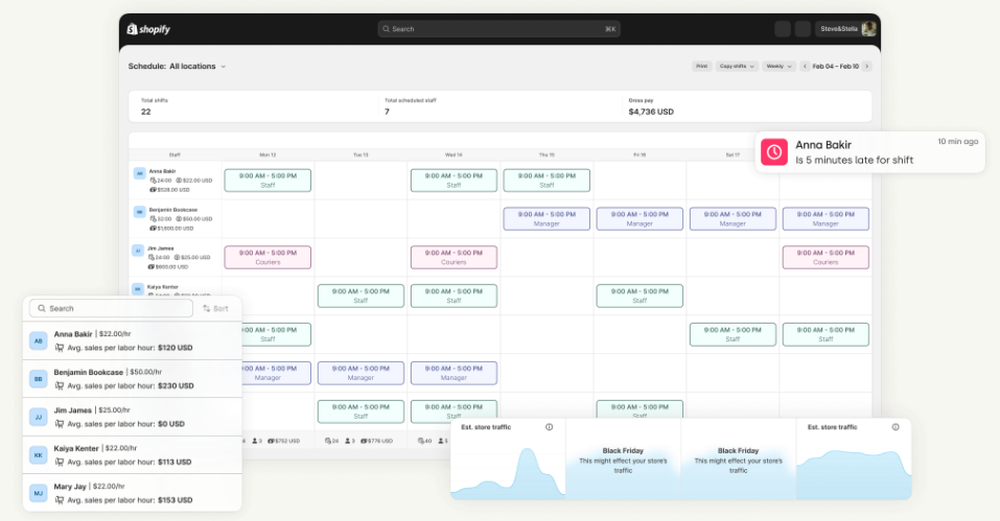The height and width of the screenshot is (521, 1000).
Task: Click the left store traffic chart
Action: (x=508, y=471)
